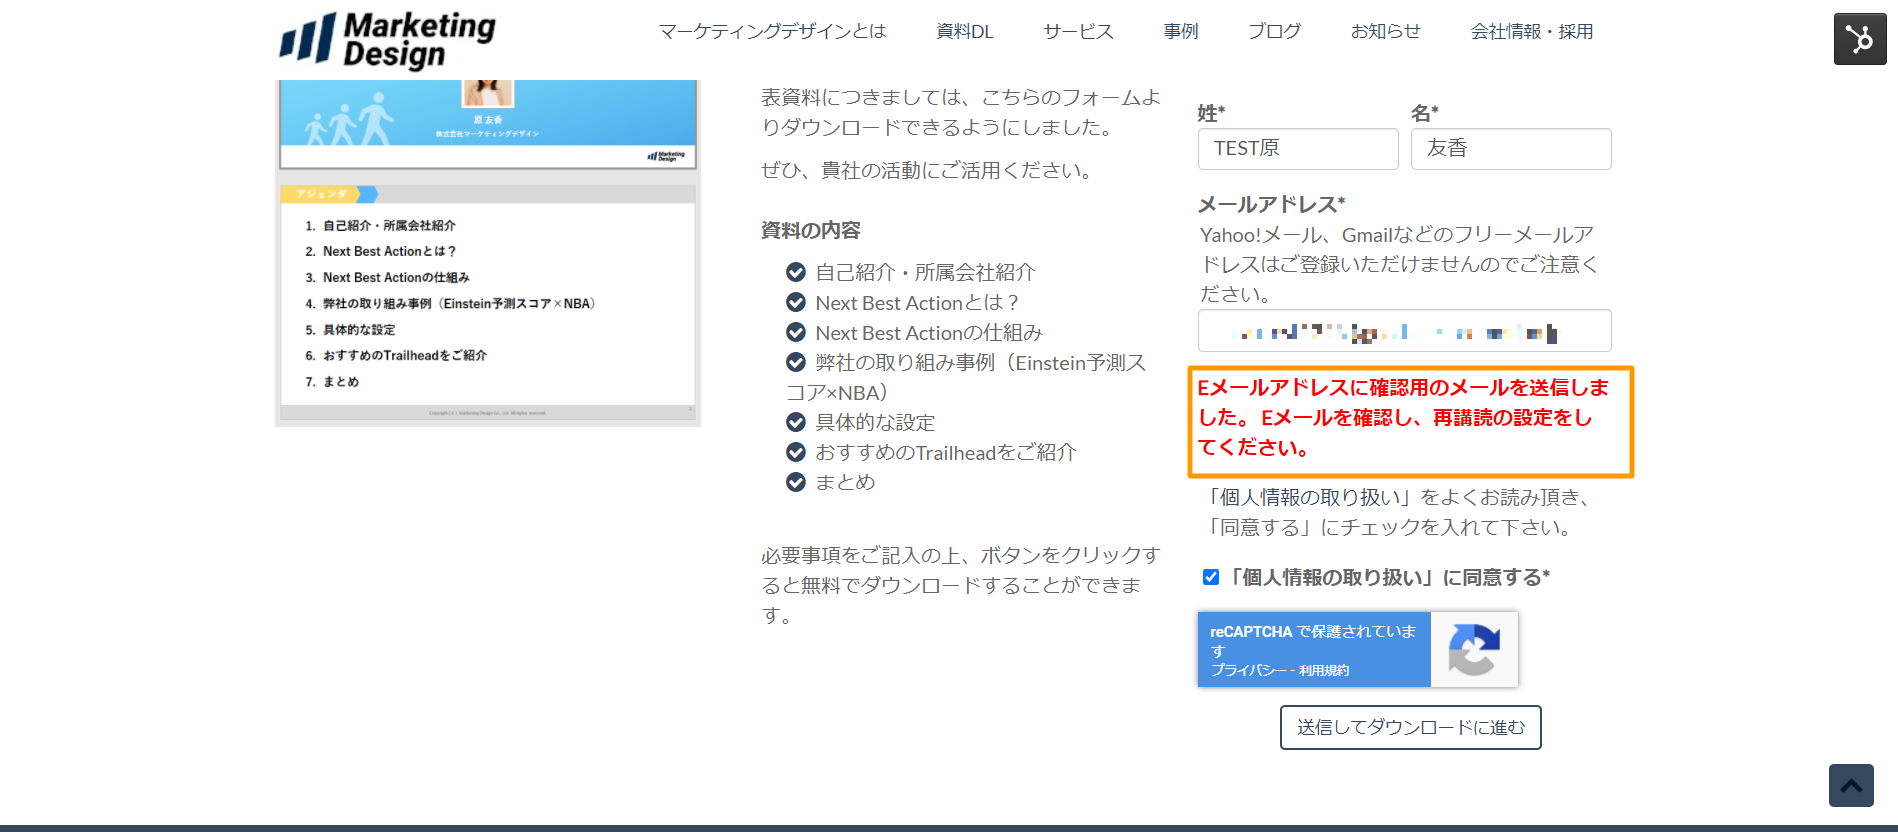Click checkmark icon beside 自己紹介・所属会社紹介

(796, 272)
